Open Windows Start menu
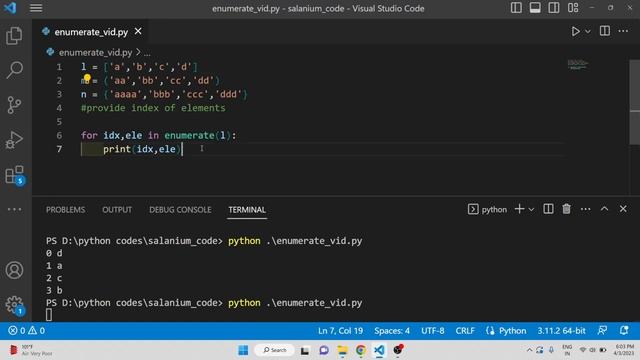The image size is (640, 360). pos(243,350)
